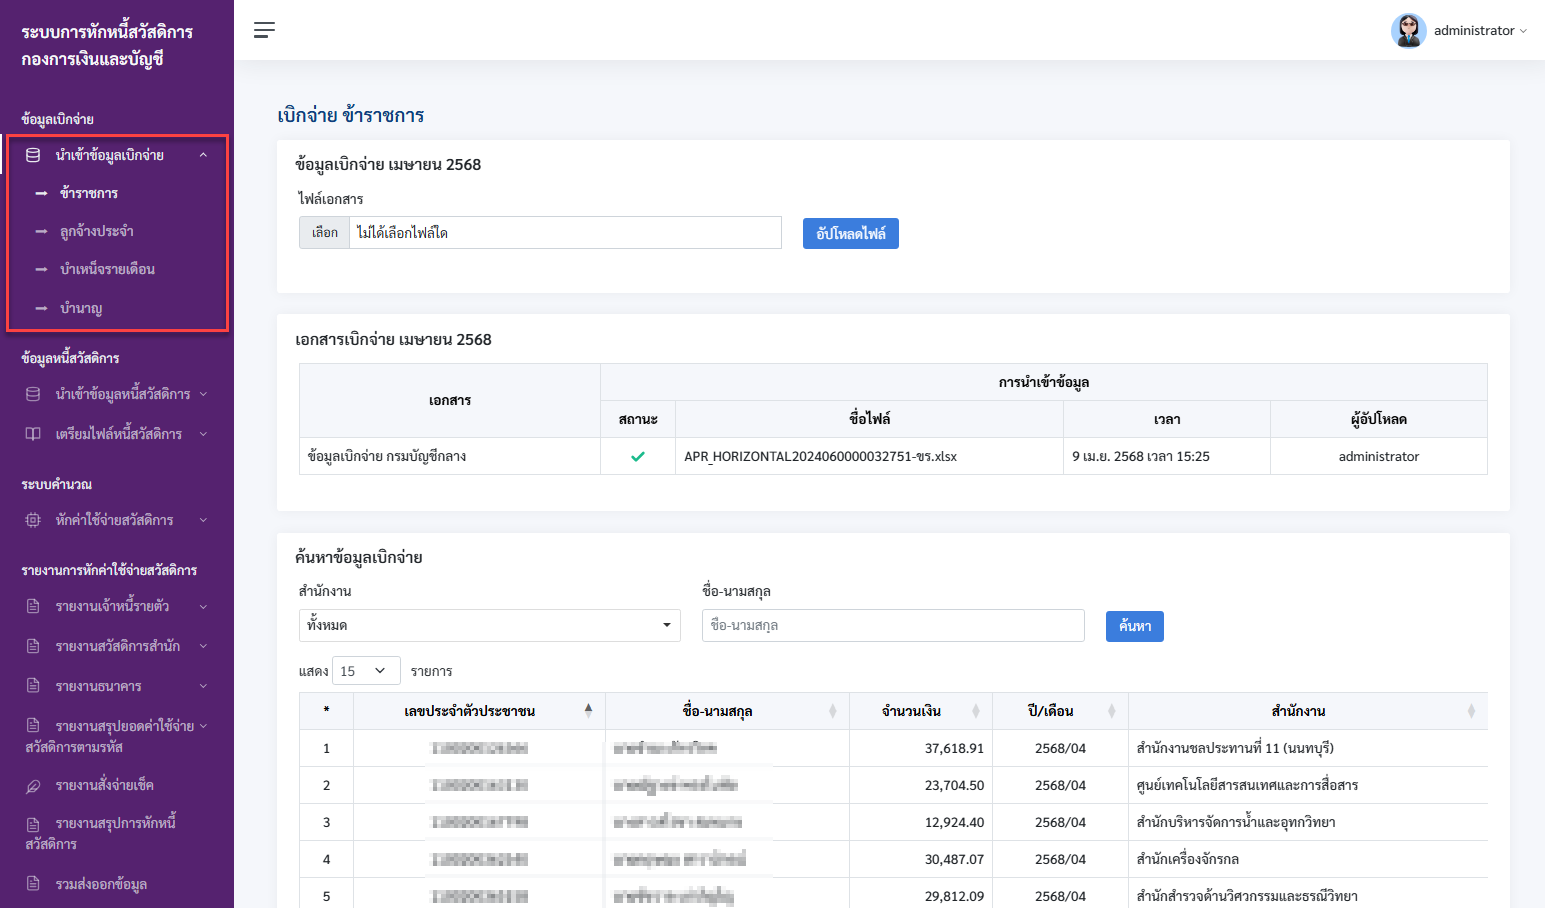Click the ค้นหา search button

tap(1135, 626)
